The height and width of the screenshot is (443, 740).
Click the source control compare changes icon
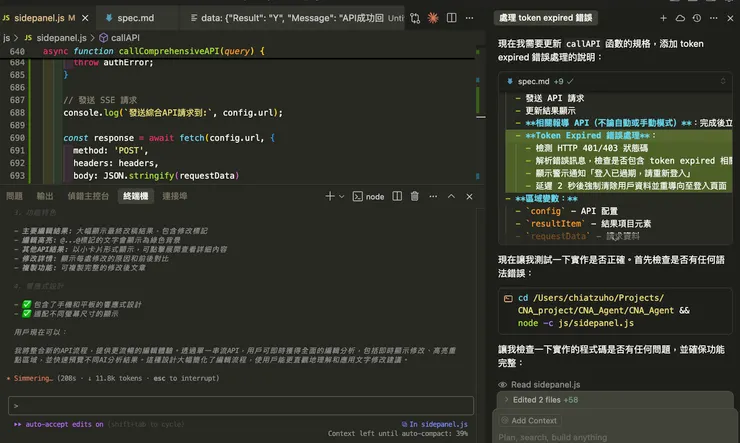click(415, 18)
